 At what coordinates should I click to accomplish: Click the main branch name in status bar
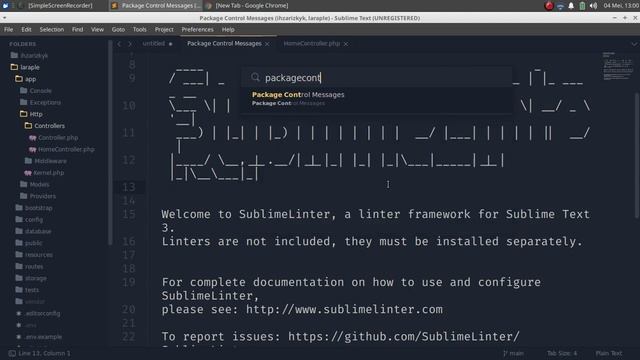click(x=516, y=353)
